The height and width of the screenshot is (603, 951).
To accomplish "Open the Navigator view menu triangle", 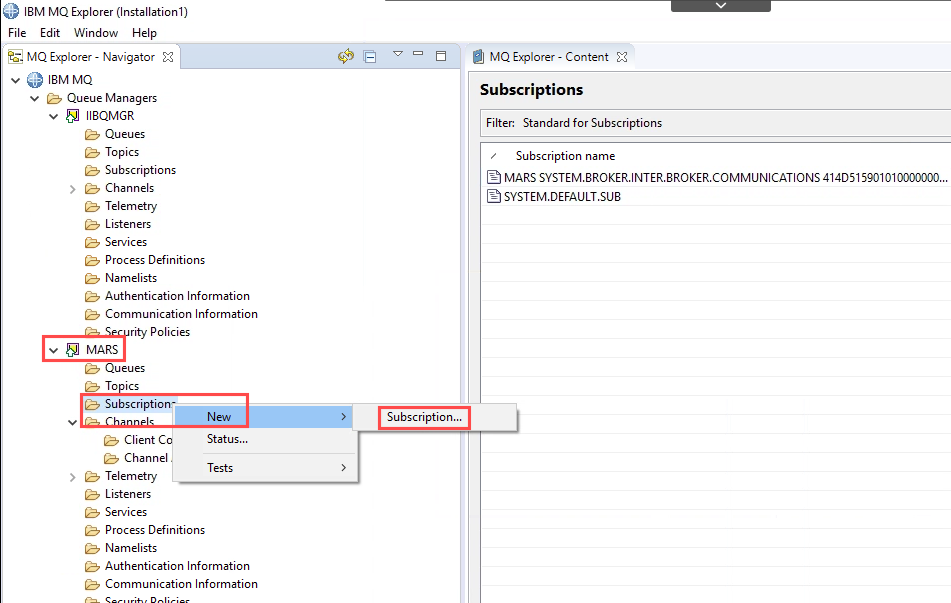I will coord(398,54).
